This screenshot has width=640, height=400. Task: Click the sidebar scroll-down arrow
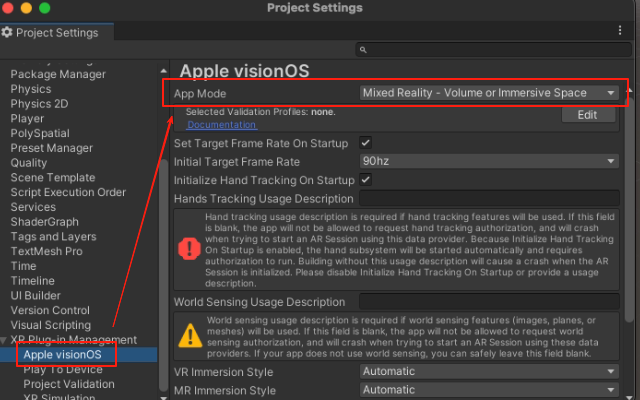(164, 397)
